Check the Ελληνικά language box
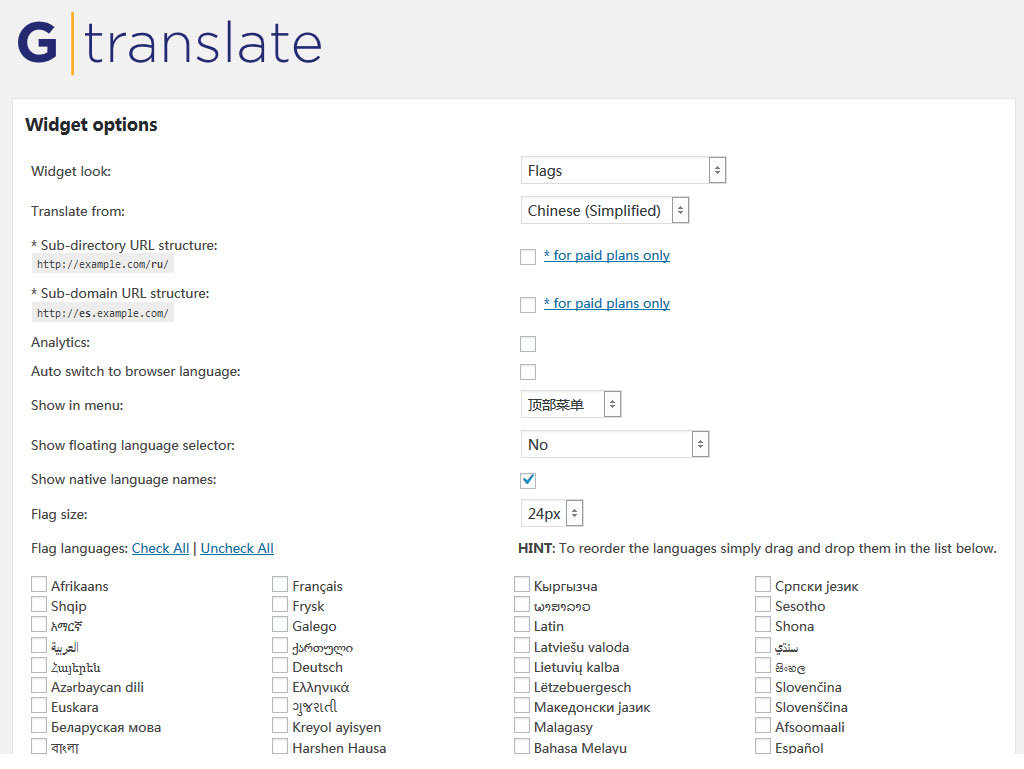The width and height of the screenshot is (1024, 769). tap(280, 685)
